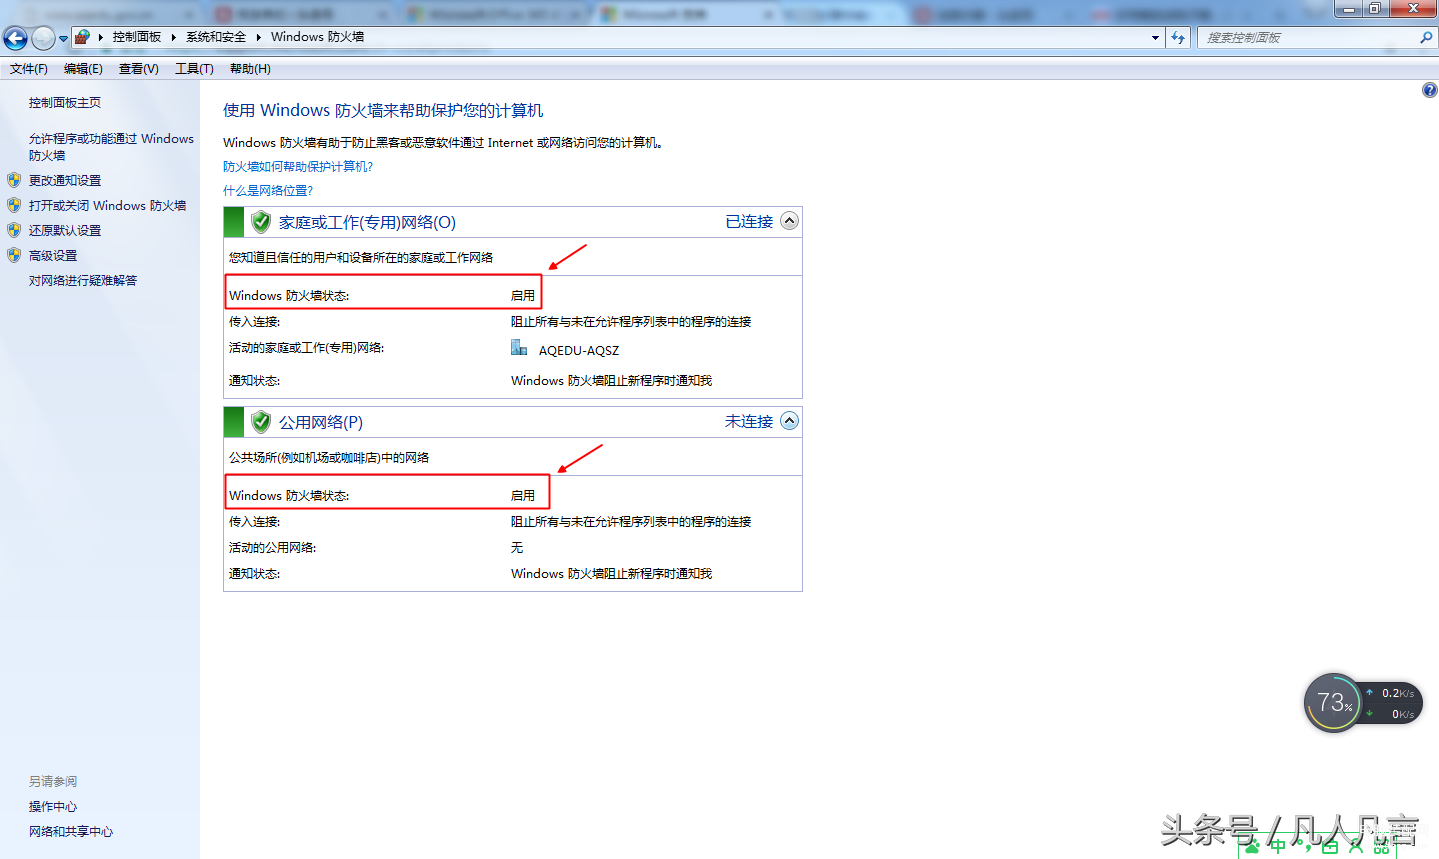Click the AQEDU-AQSZ network icon
Viewport: 1439px width, 859px height.
tap(519, 348)
